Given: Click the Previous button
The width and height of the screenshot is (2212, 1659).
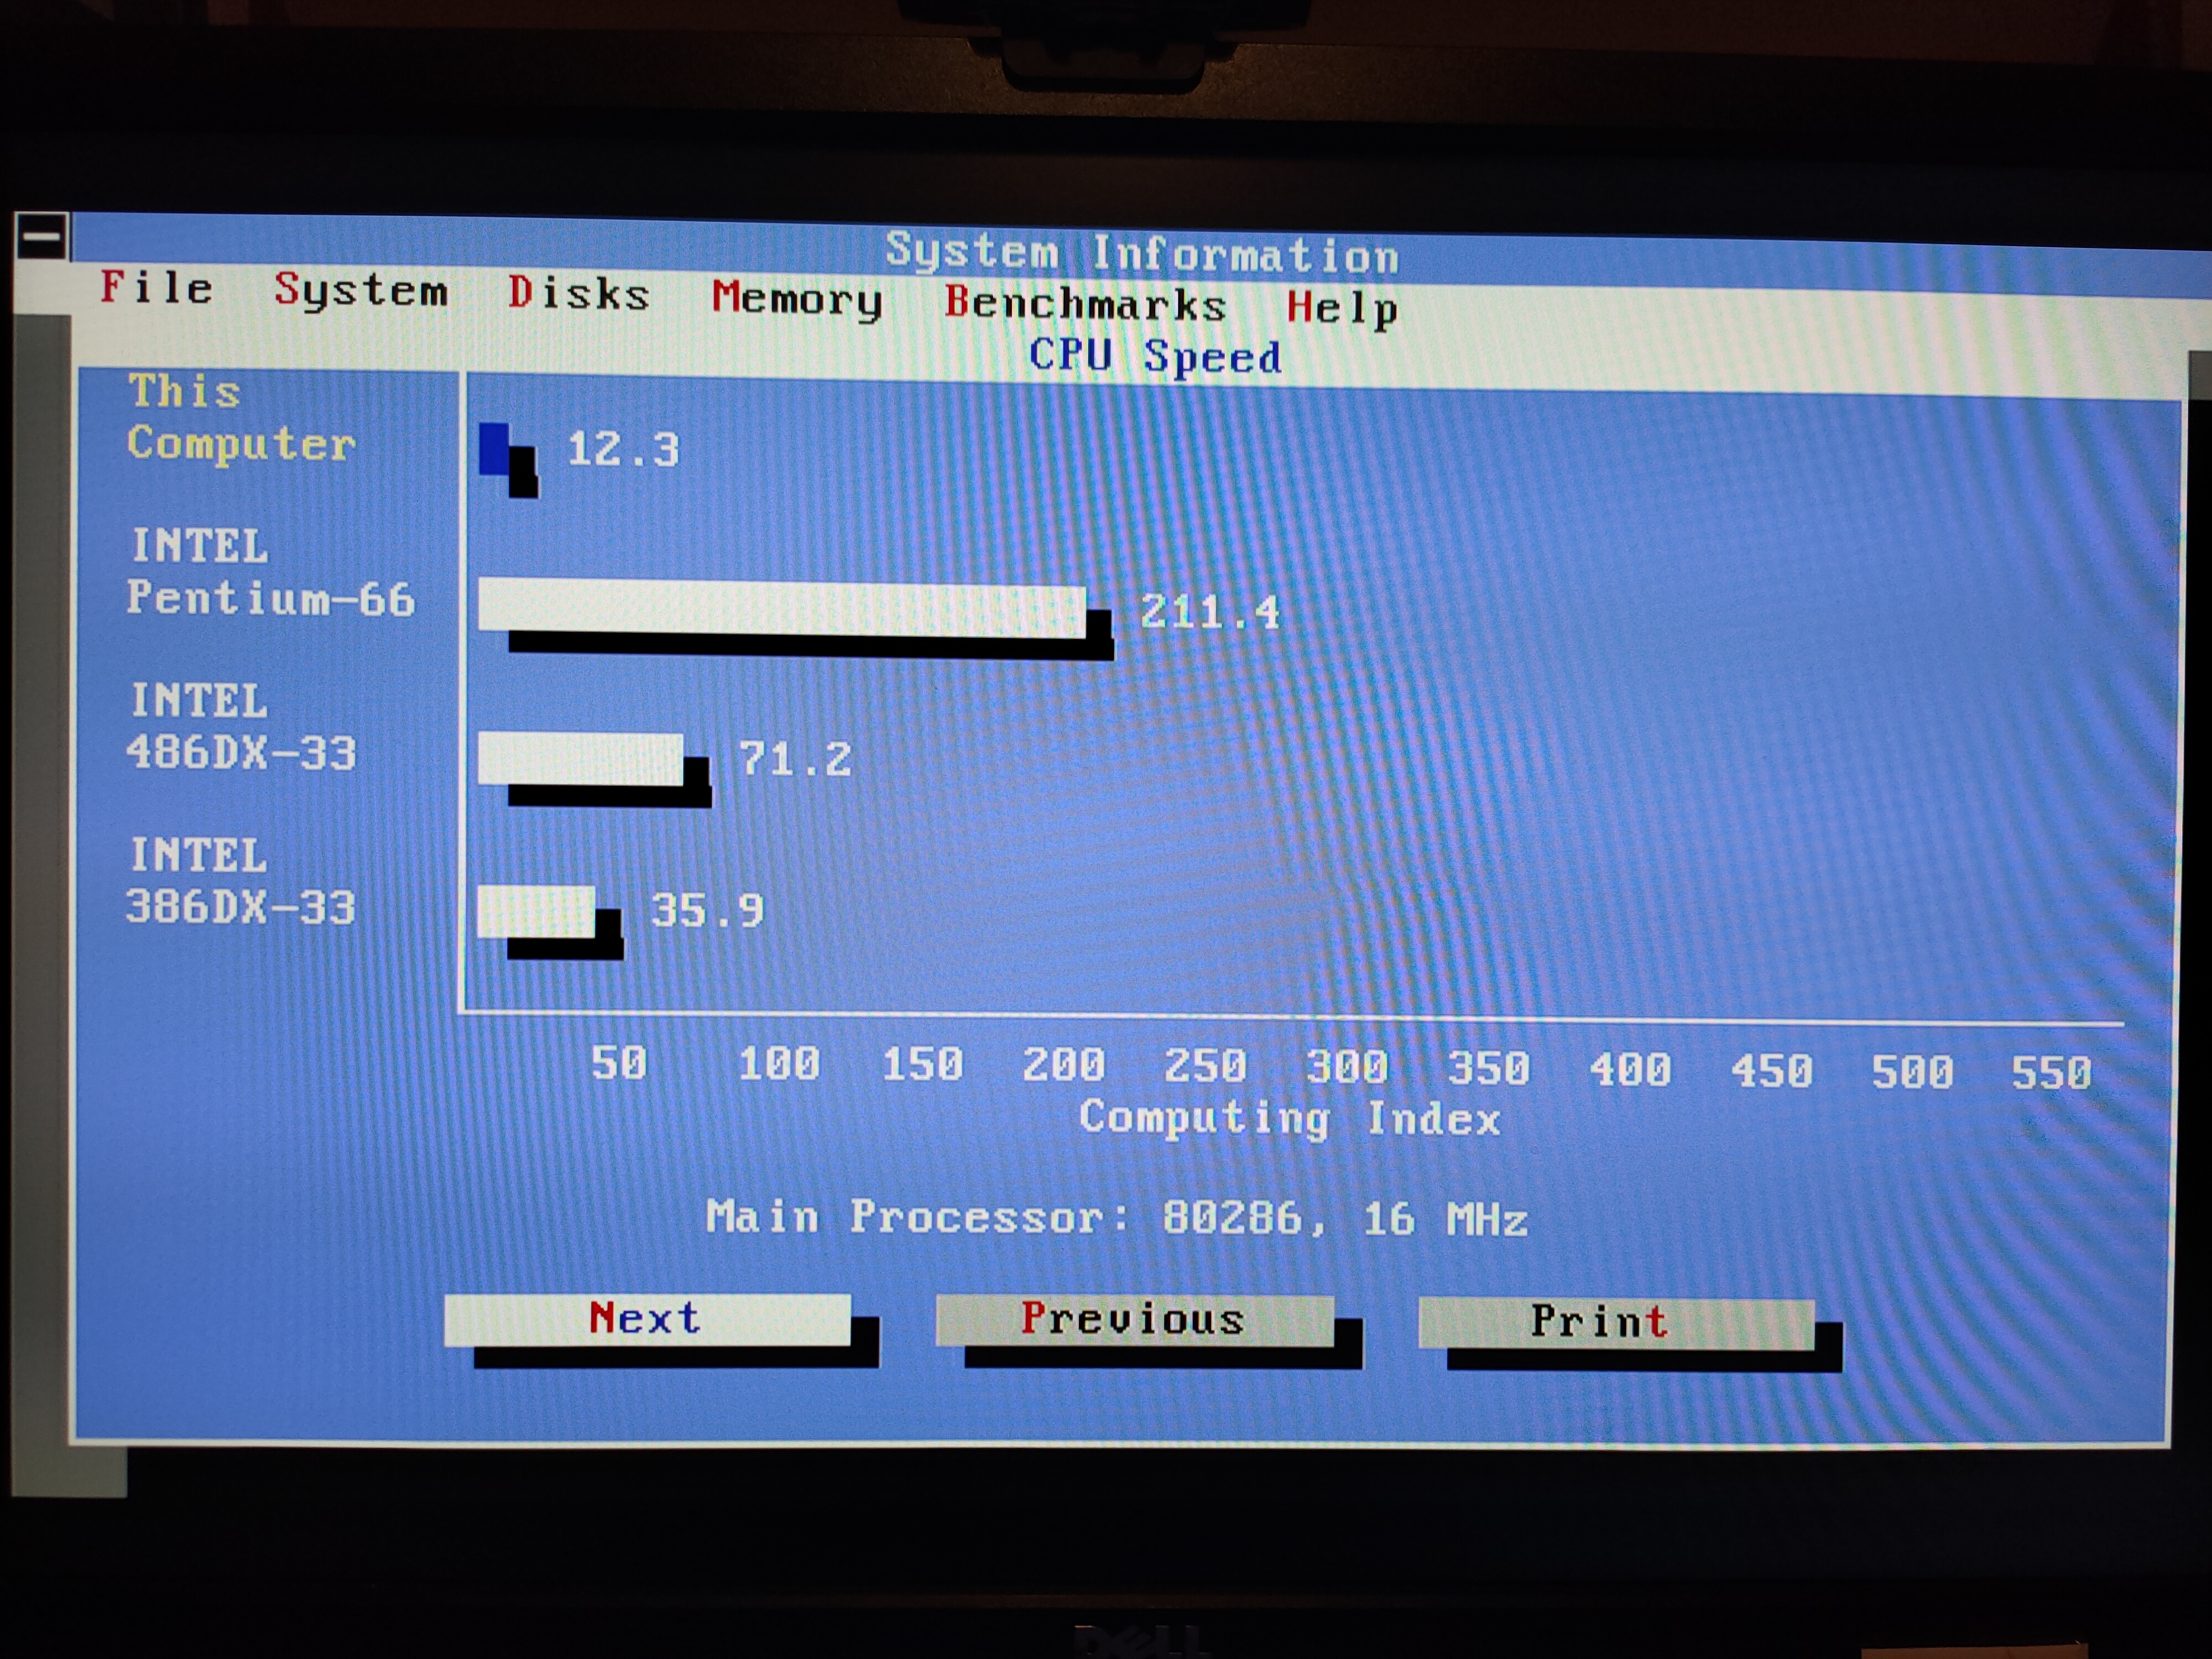Looking at the screenshot, I should pos(1134,1321).
